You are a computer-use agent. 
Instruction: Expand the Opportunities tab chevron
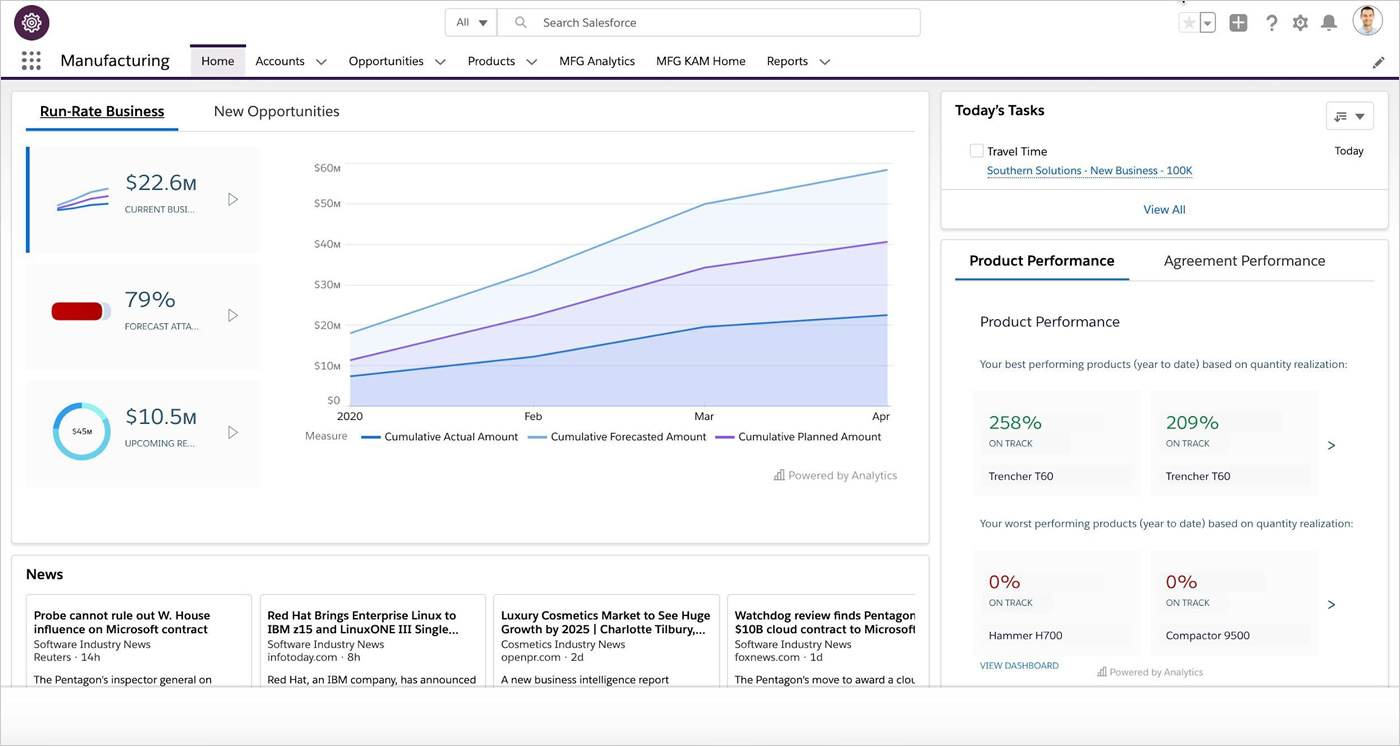tap(440, 62)
